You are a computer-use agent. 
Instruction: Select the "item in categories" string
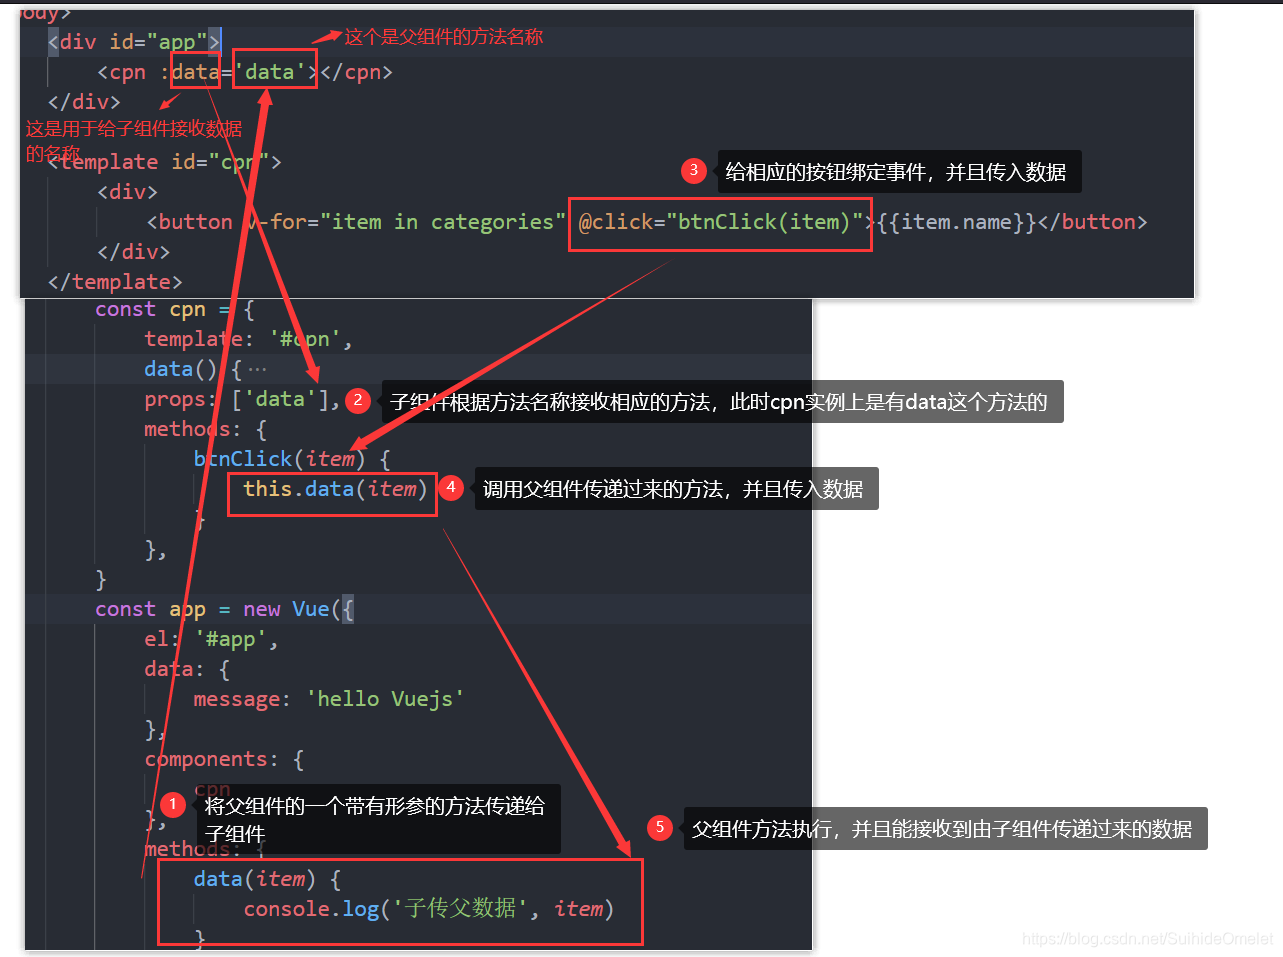443,222
